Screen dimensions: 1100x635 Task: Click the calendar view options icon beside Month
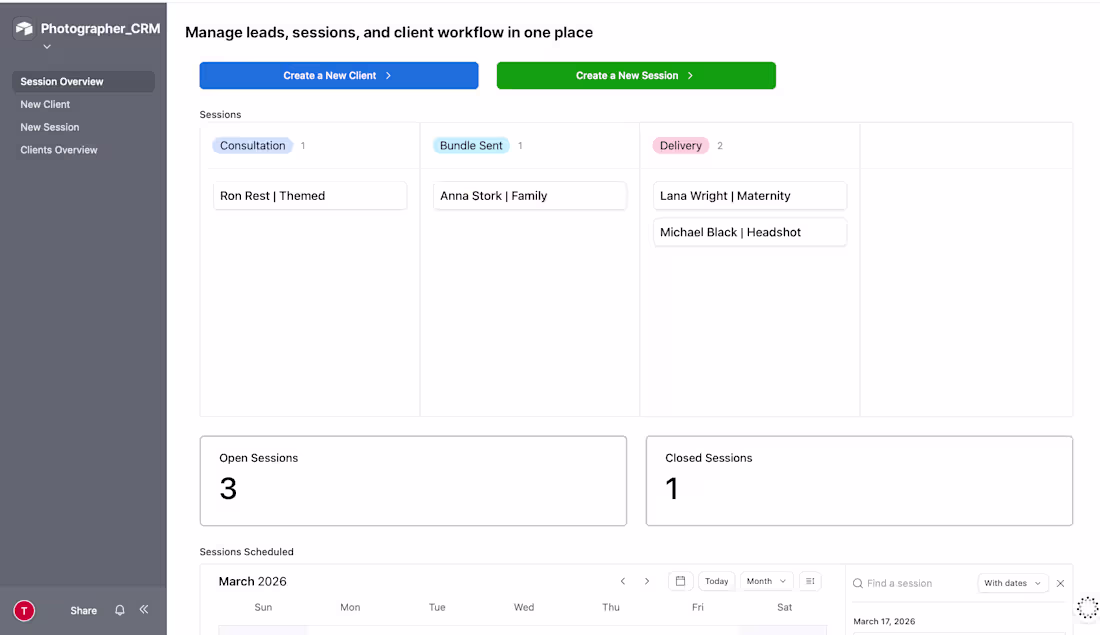[810, 581]
